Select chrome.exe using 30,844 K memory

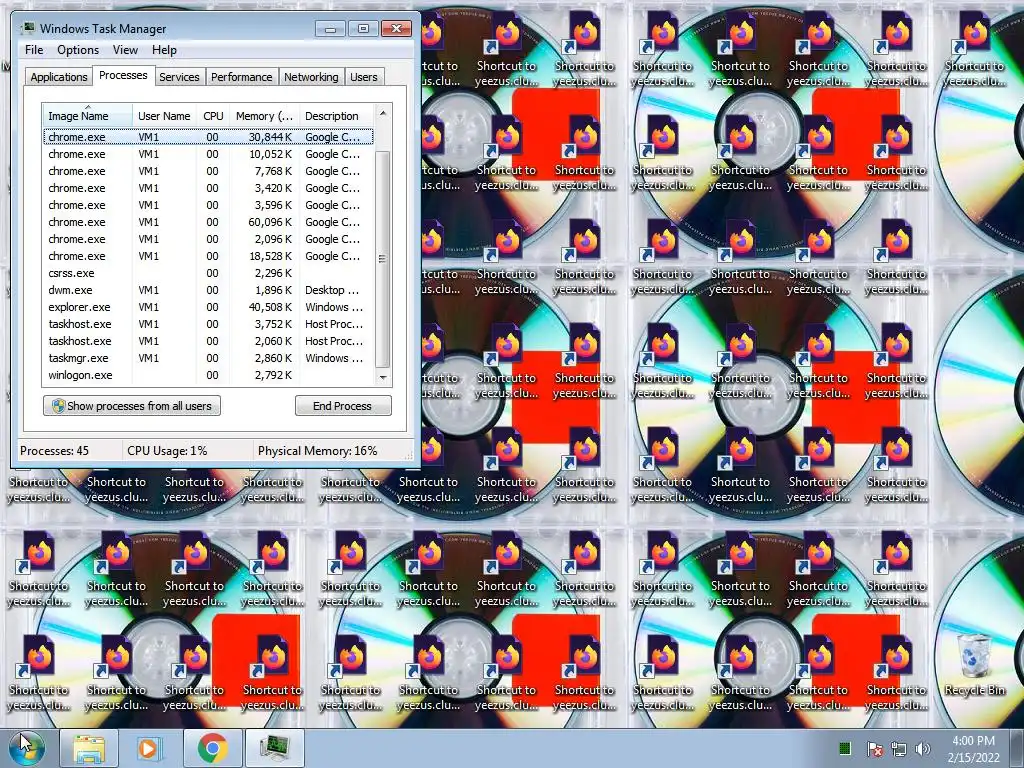pos(208,137)
